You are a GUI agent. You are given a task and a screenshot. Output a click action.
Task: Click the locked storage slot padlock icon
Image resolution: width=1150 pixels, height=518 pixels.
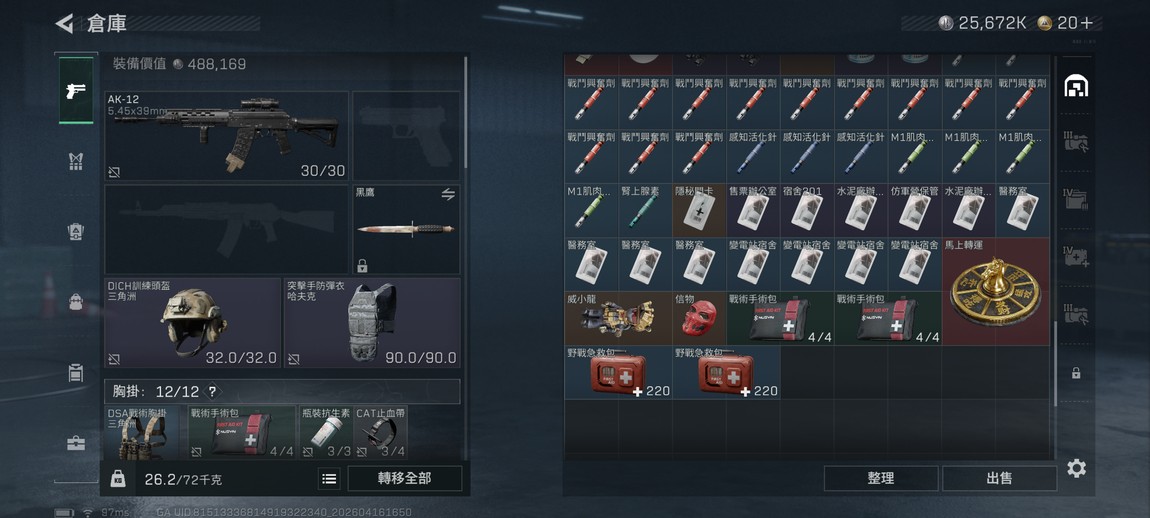click(x=1076, y=373)
